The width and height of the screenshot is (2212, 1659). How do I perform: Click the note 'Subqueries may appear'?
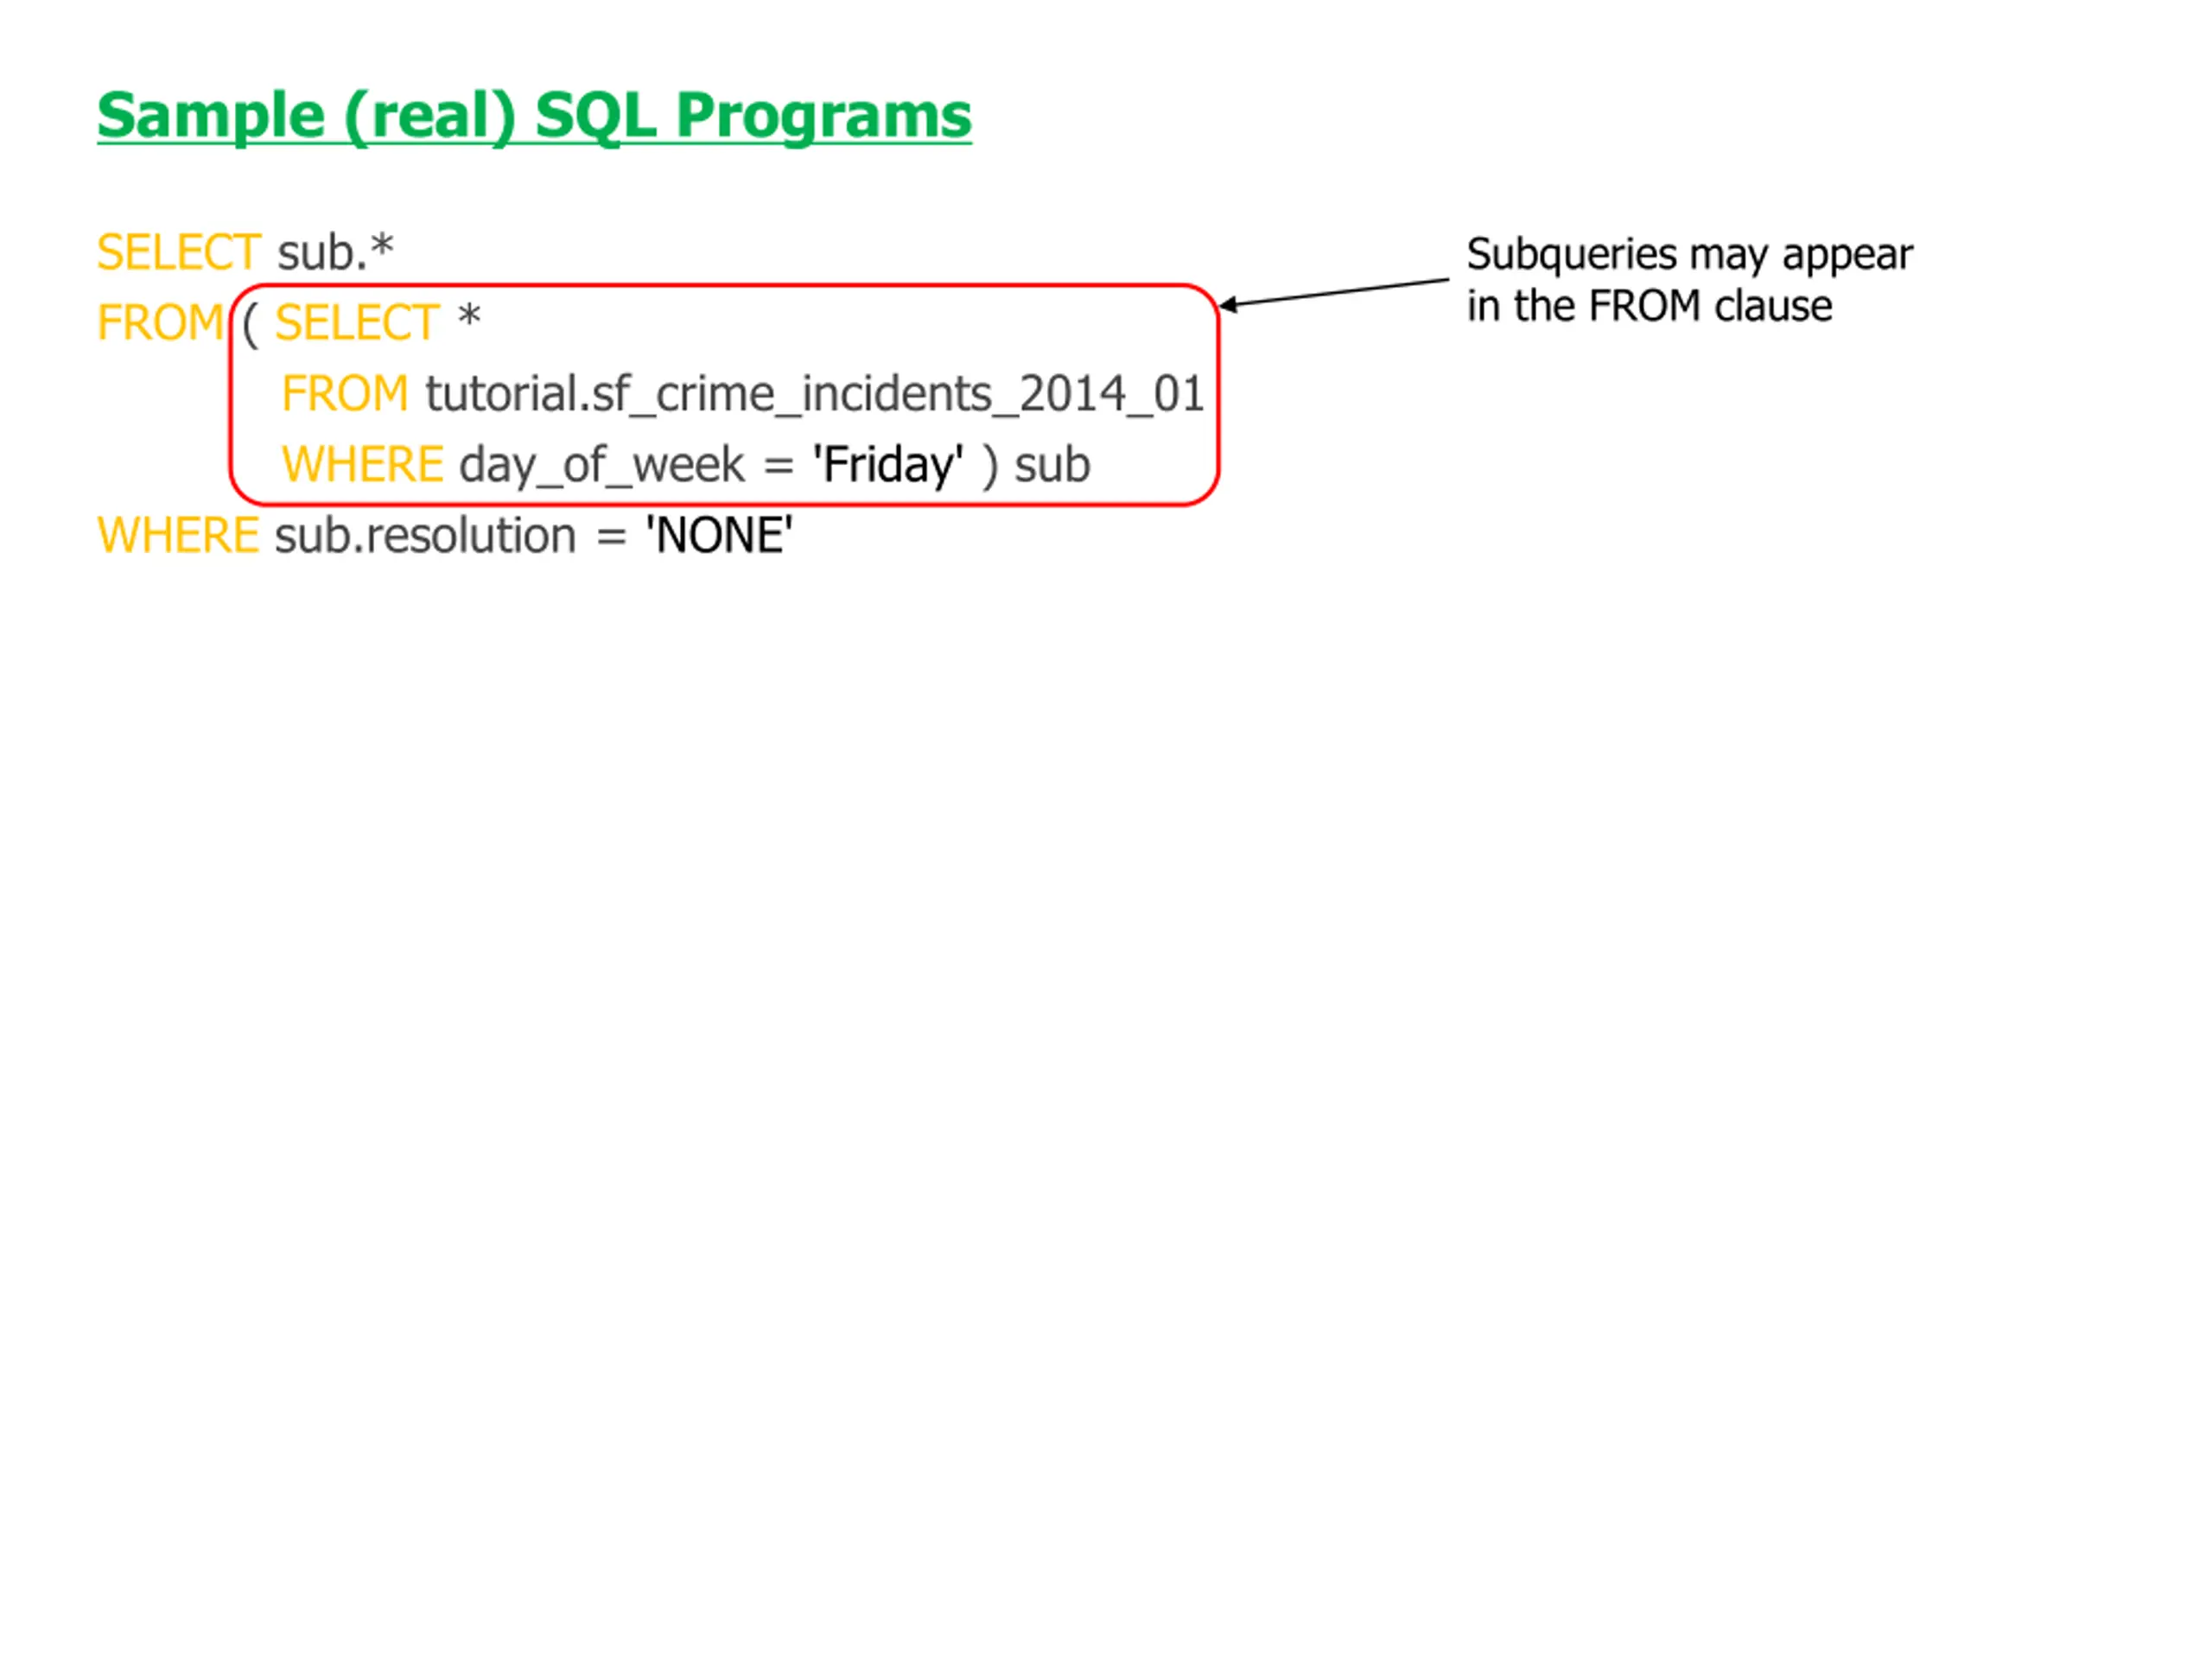[1689, 256]
